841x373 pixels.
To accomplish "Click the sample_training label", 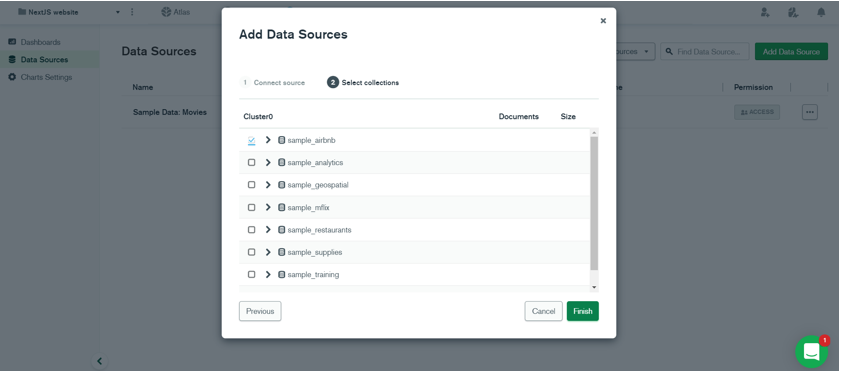I will [x=313, y=274].
